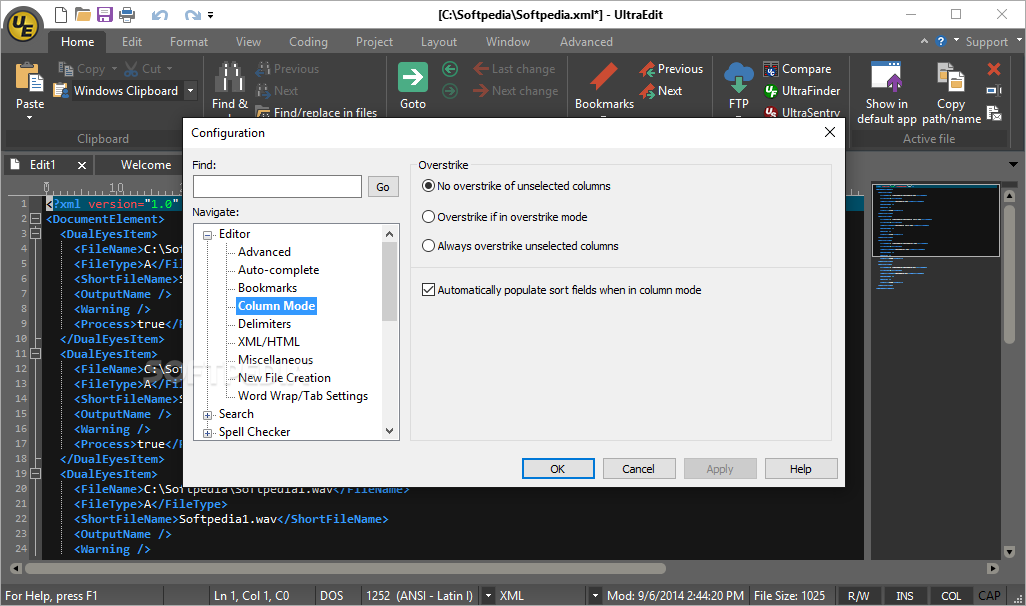Click the Help button in dialog
The height and width of the screenshot is (606, 1026).
tap(800, 469)
